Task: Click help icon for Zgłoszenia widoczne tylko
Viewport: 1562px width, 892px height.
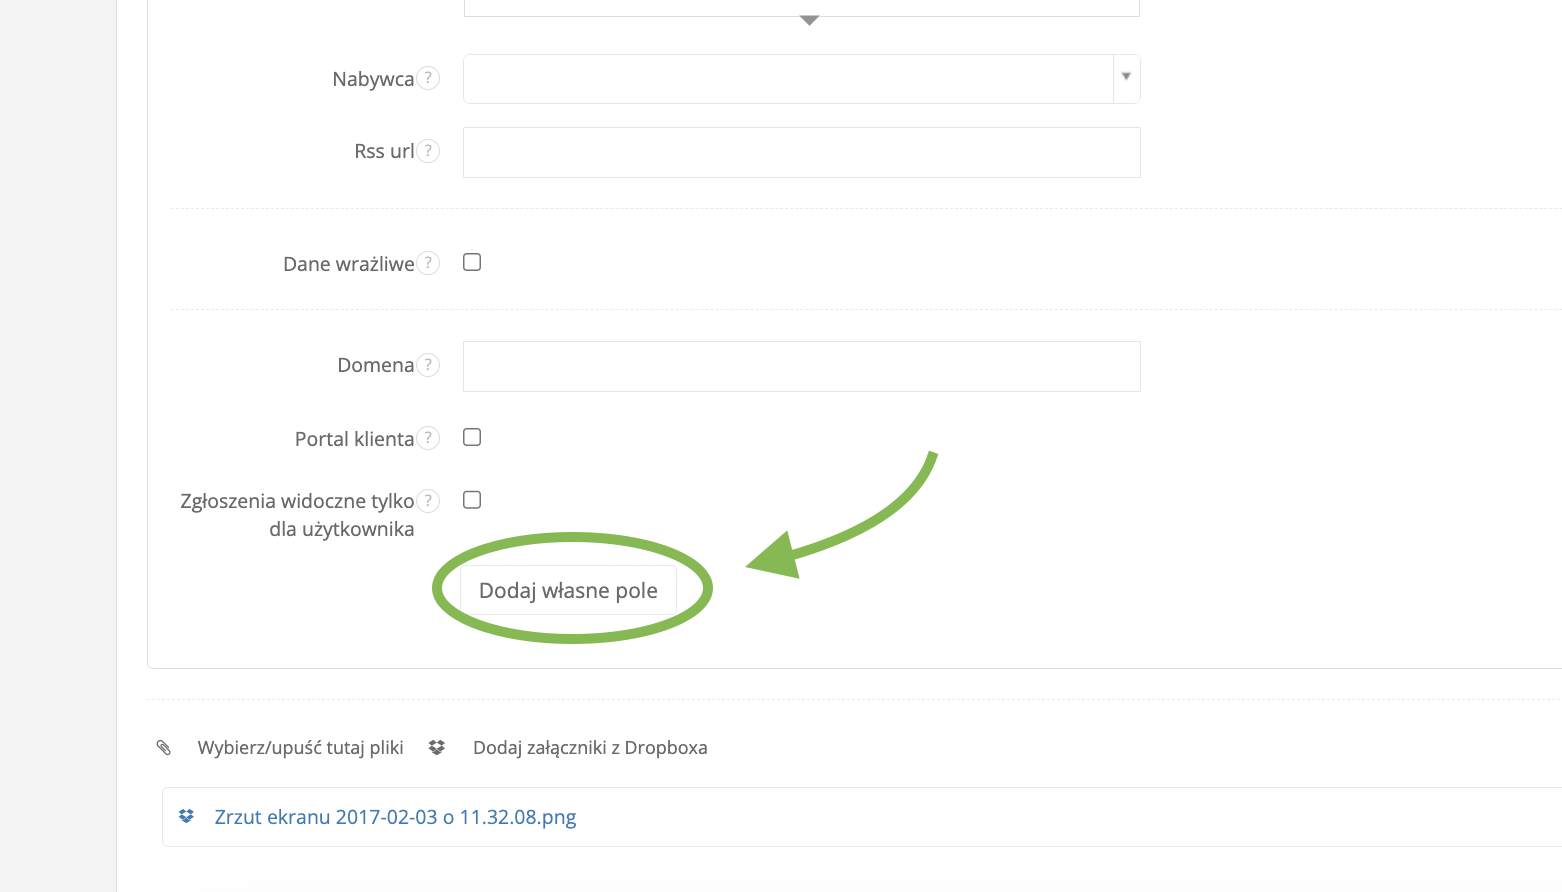Action: coord(428,501)
